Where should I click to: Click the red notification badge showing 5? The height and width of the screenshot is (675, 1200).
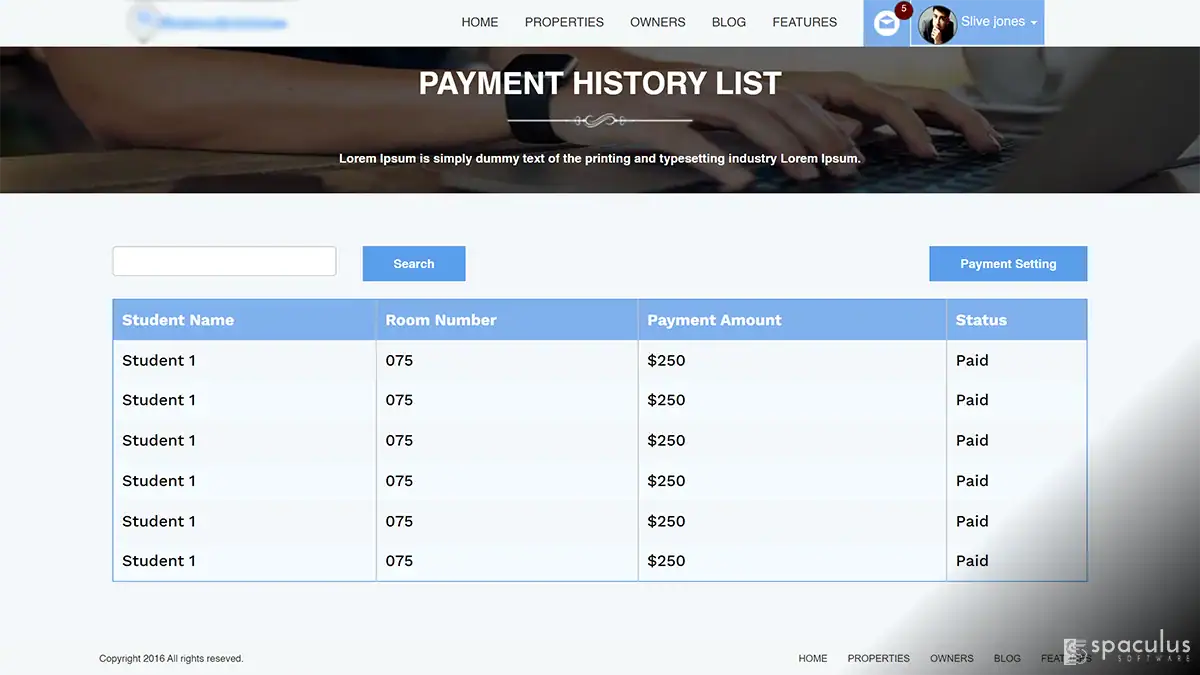click(904, 10)
